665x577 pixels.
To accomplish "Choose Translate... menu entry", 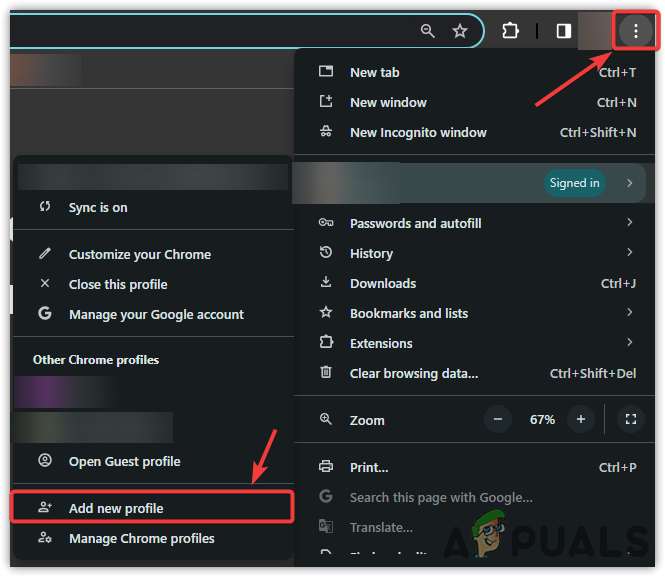I will tap(474, 527).
